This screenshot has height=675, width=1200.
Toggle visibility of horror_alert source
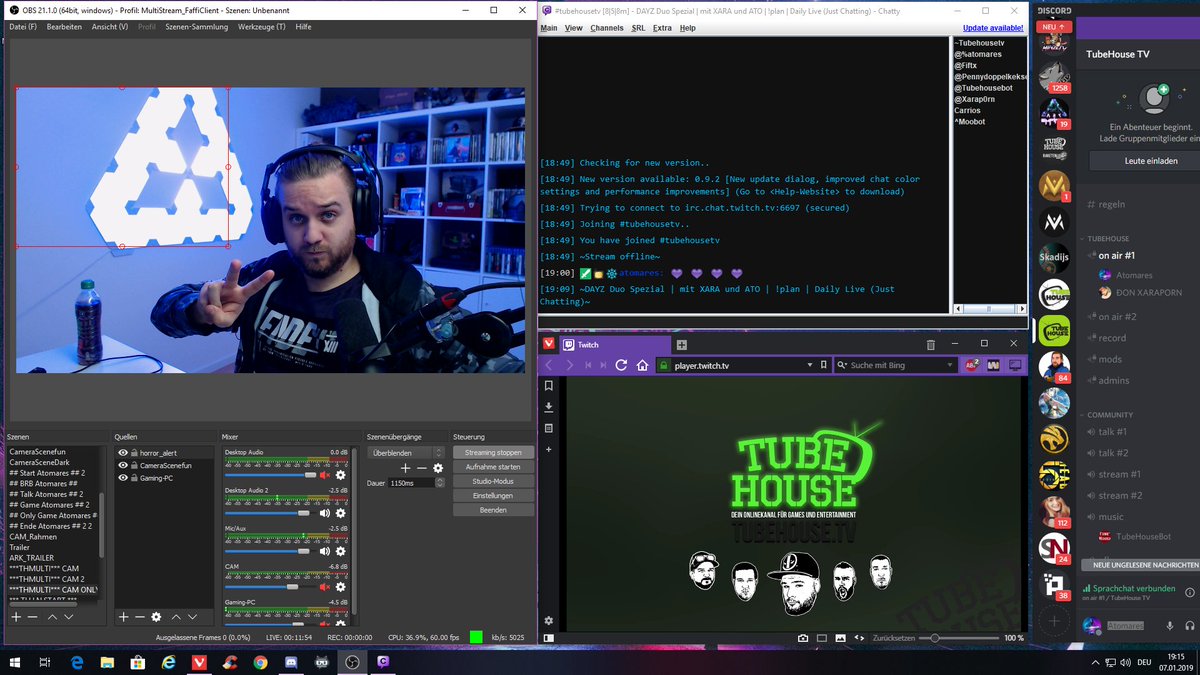pyautogui.click(x=123, y=452)
